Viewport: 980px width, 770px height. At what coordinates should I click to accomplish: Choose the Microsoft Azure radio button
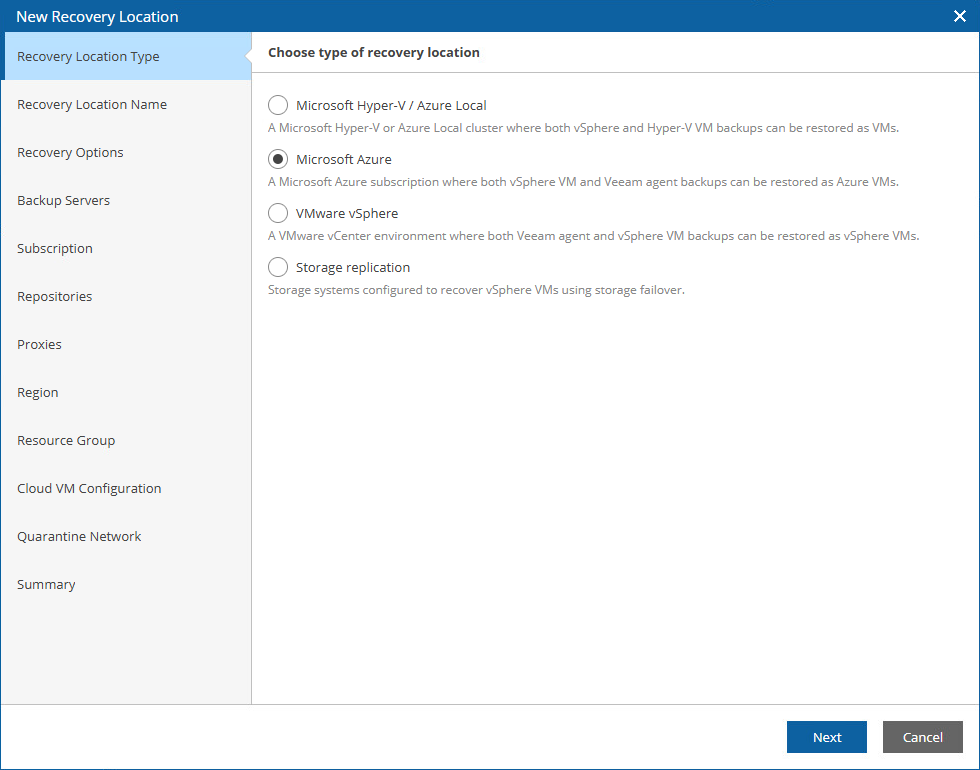click(x=278, y=159)
